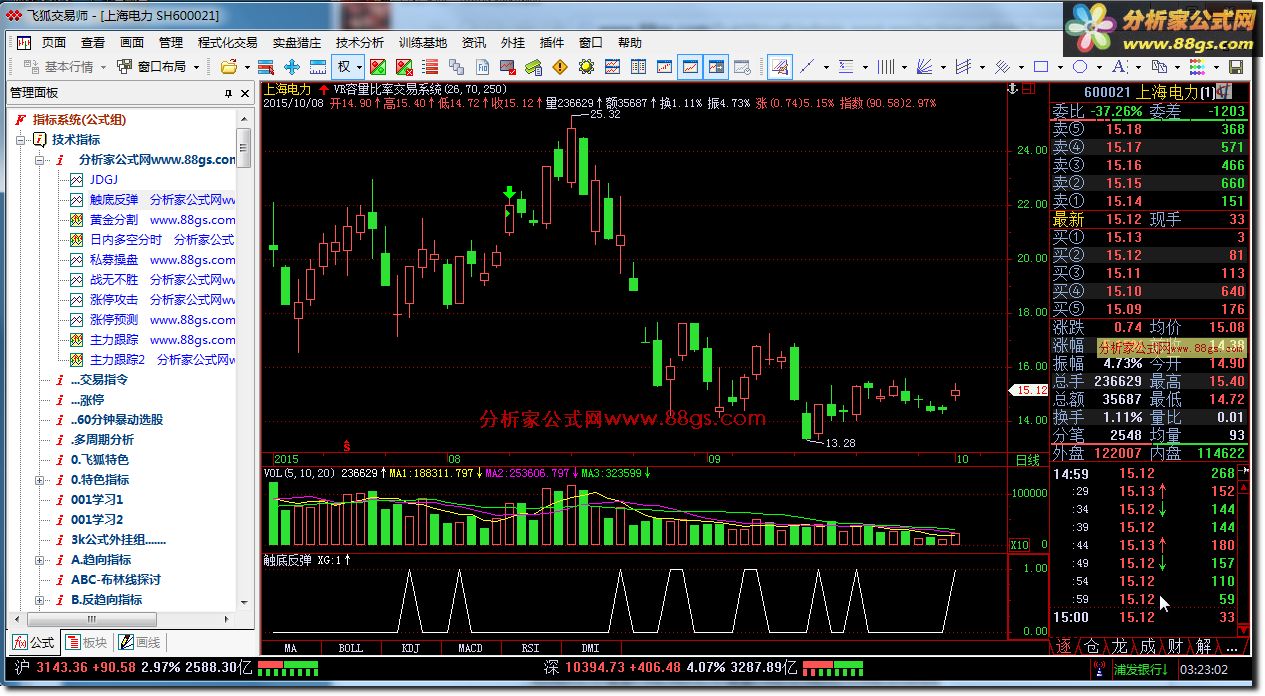Image resolution: width=1265 pixels, height=696 pixels.
Task: Click the blue crosshair move icon
Action: click(x=292, y=67)
